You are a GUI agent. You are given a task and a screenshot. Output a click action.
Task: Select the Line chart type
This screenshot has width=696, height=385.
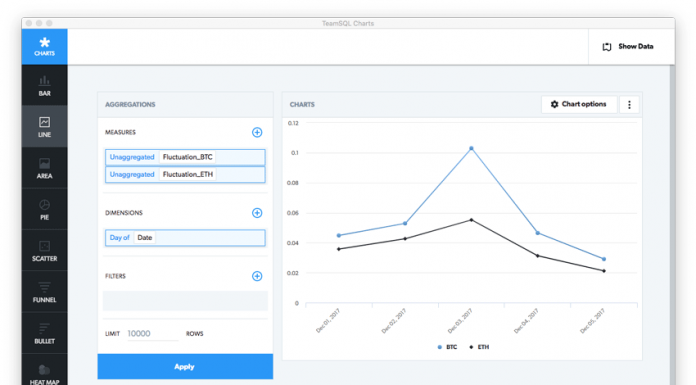tap(44, 127)
